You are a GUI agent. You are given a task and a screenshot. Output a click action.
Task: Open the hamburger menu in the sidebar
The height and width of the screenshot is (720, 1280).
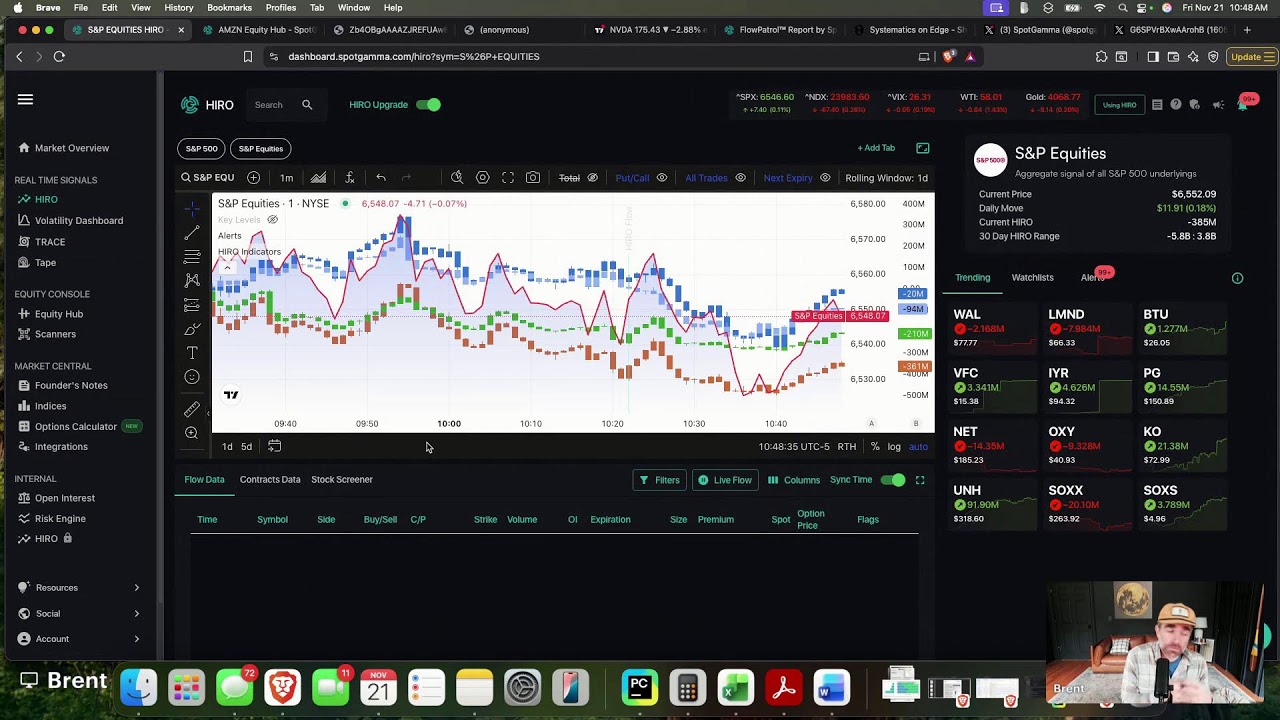pyautogui.click(x=25, y=99)
